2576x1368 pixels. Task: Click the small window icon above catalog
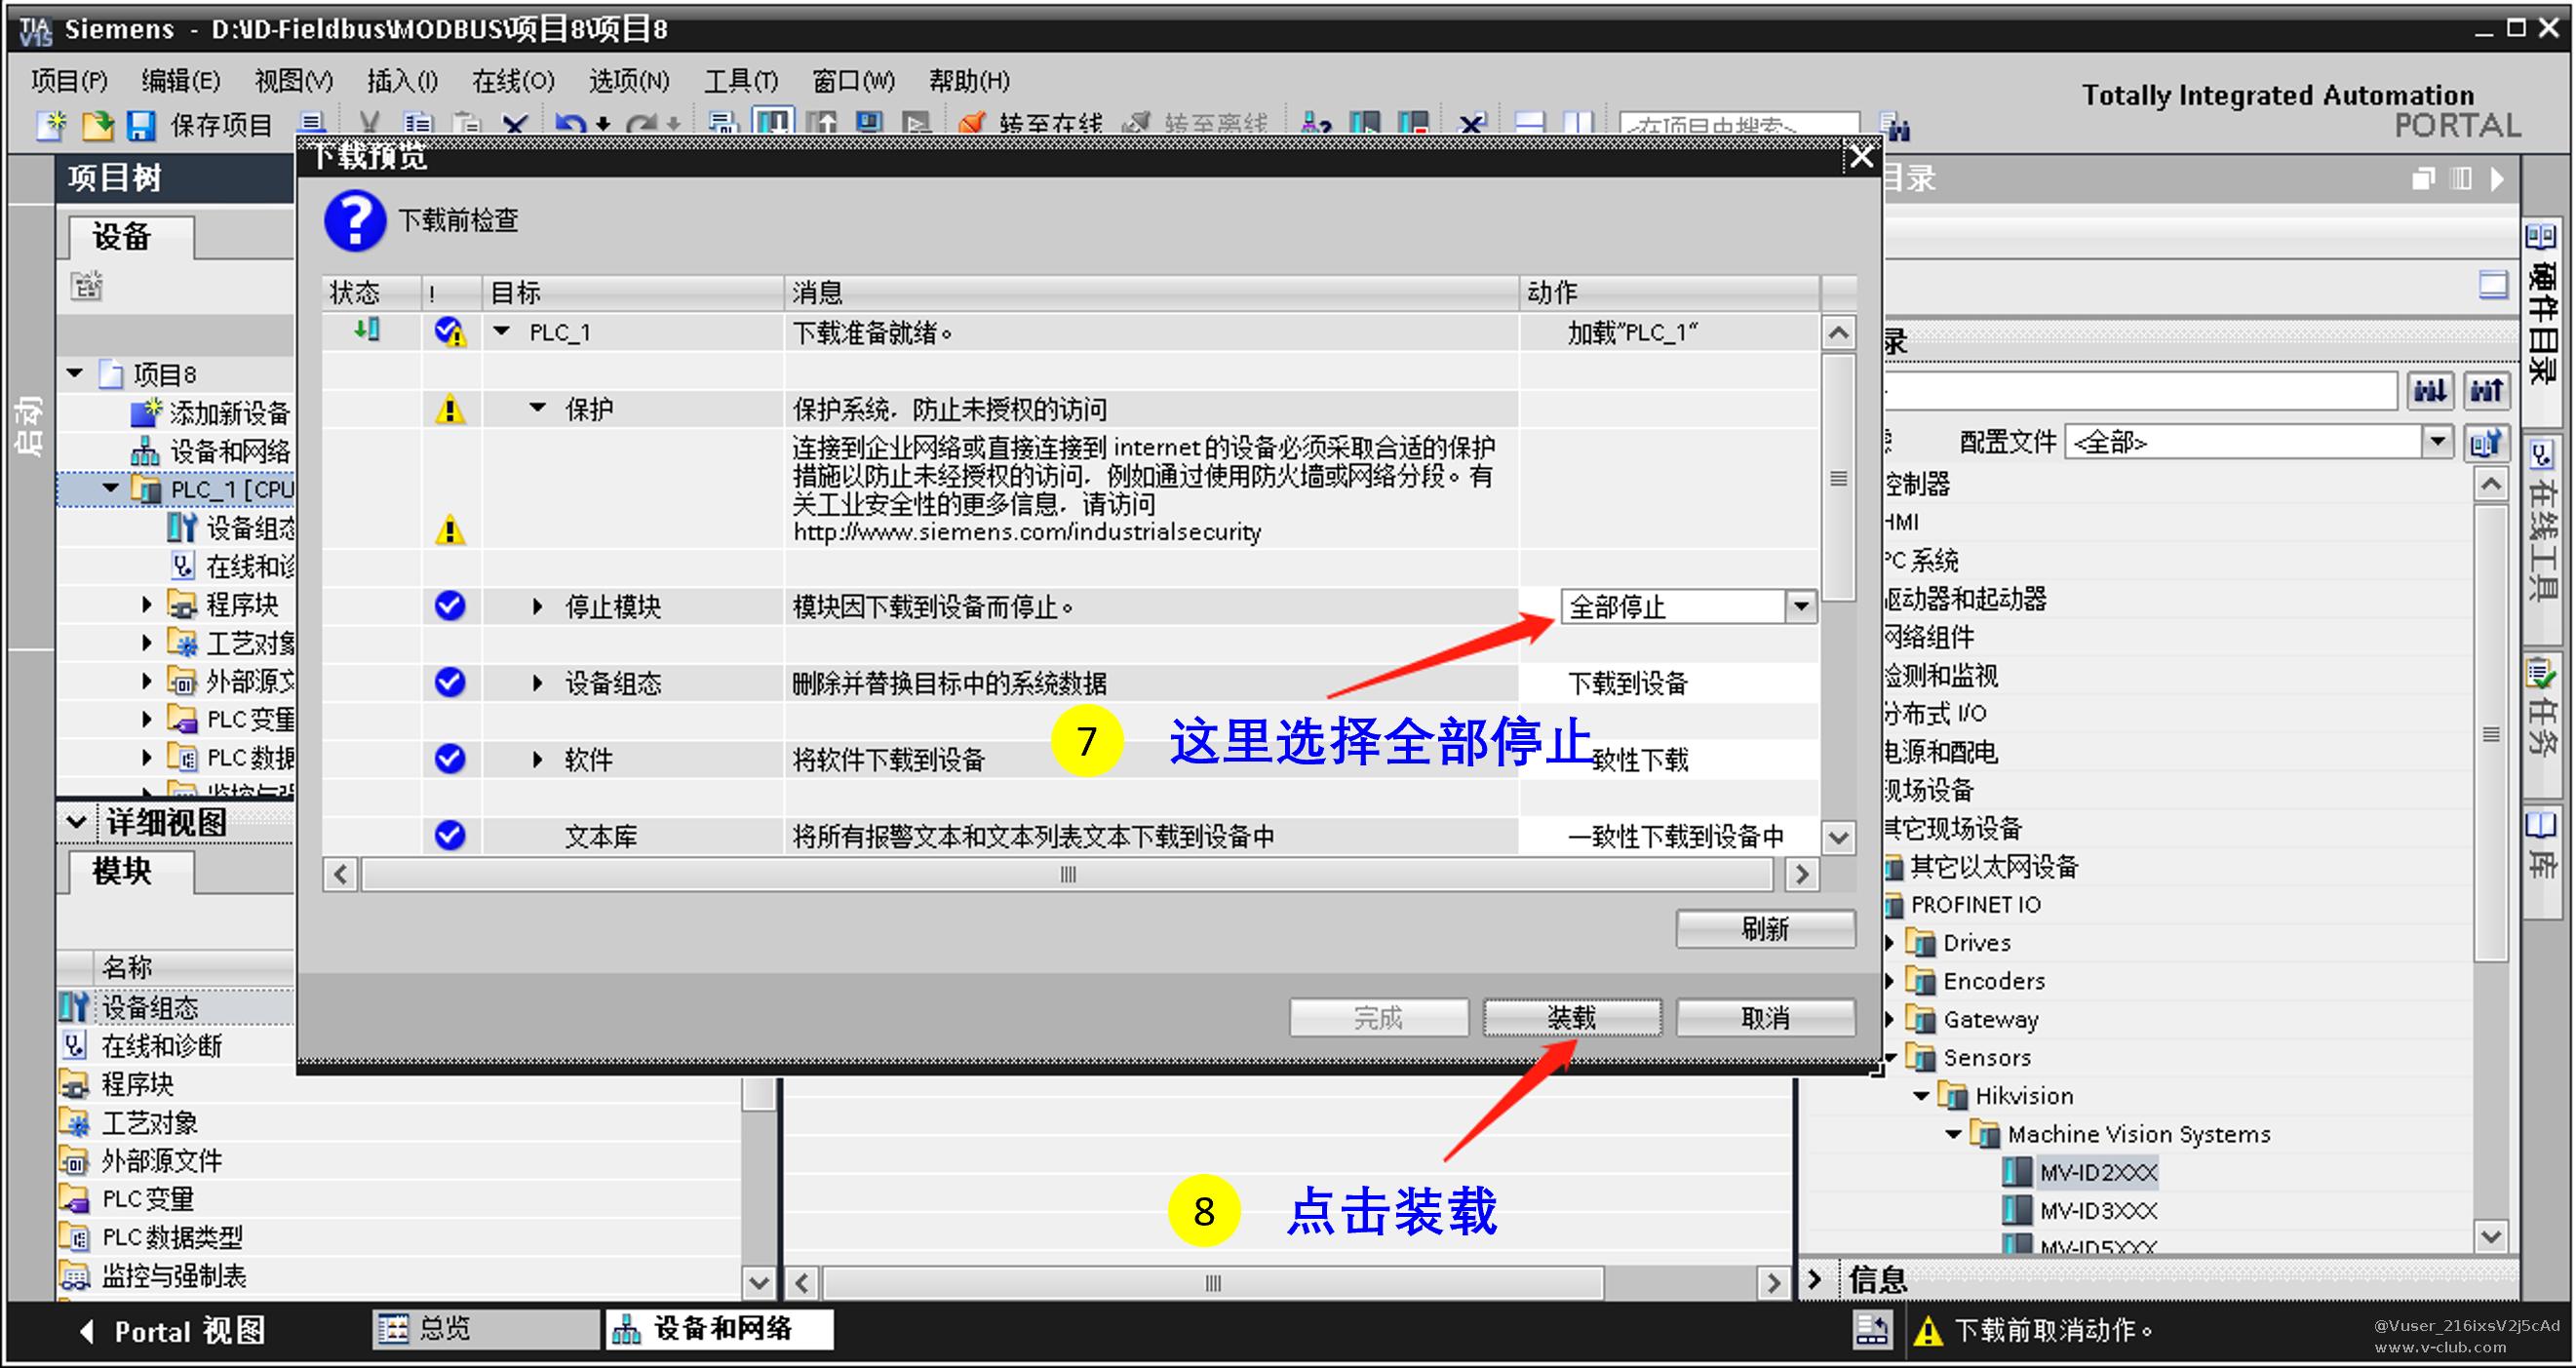pos(2493,286)
